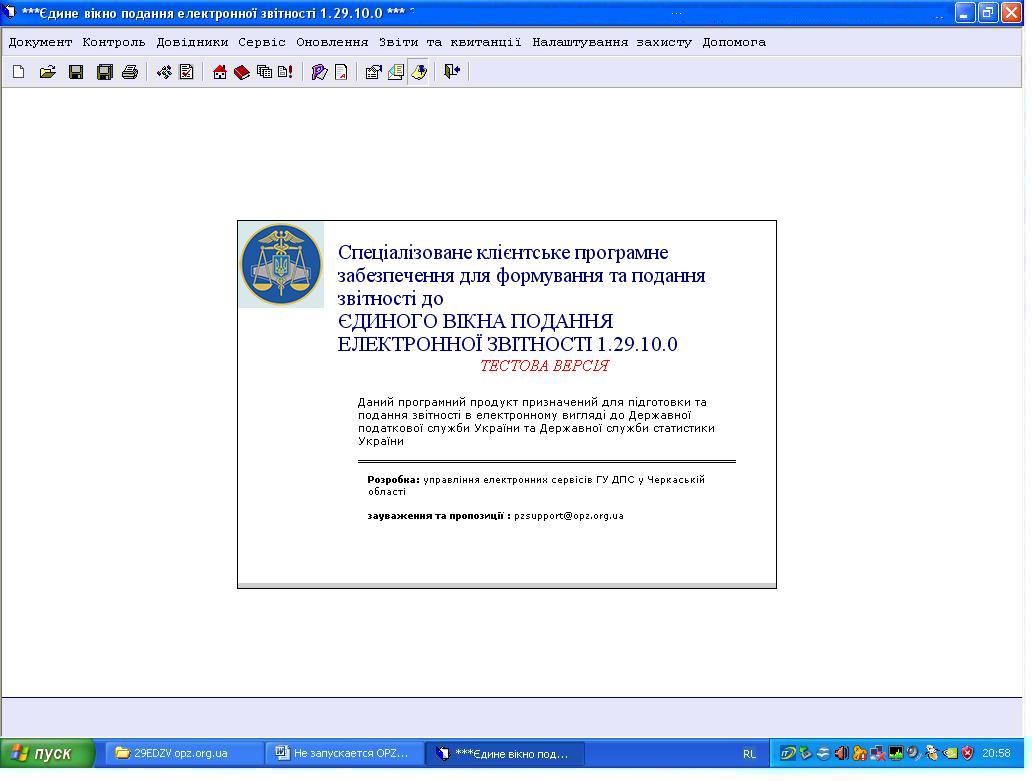Click the IT tray icon
Image resolution: width=1032 pixels, height=781 pixels.
788,753
